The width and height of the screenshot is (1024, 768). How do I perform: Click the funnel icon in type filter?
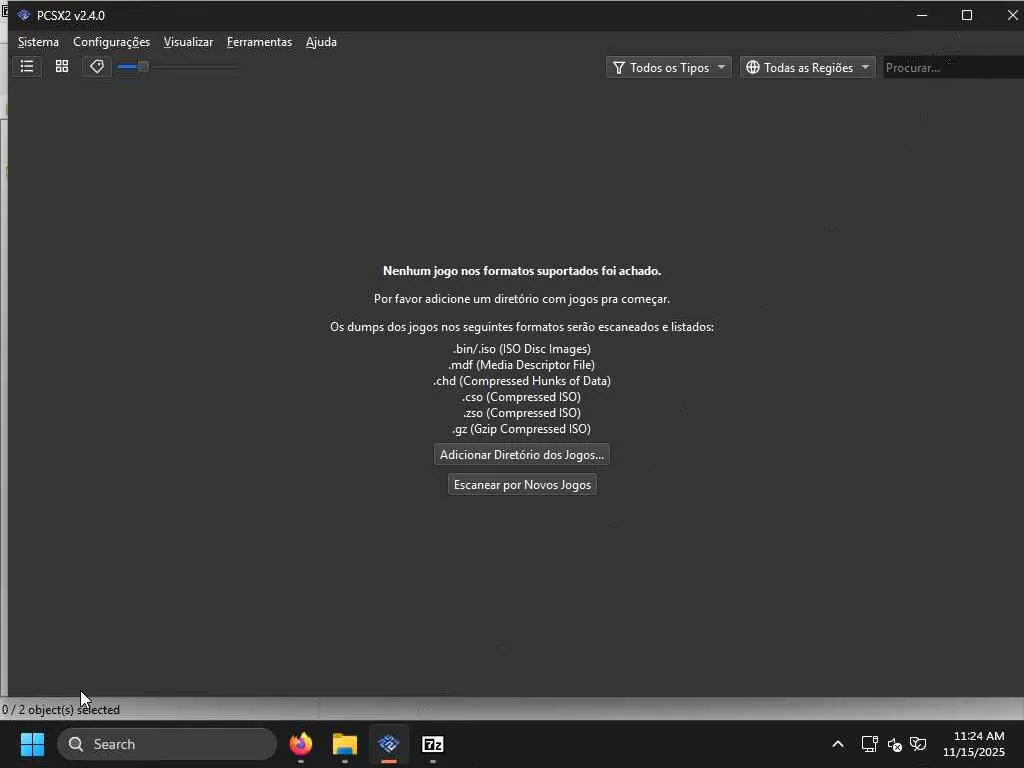[619, 67]
